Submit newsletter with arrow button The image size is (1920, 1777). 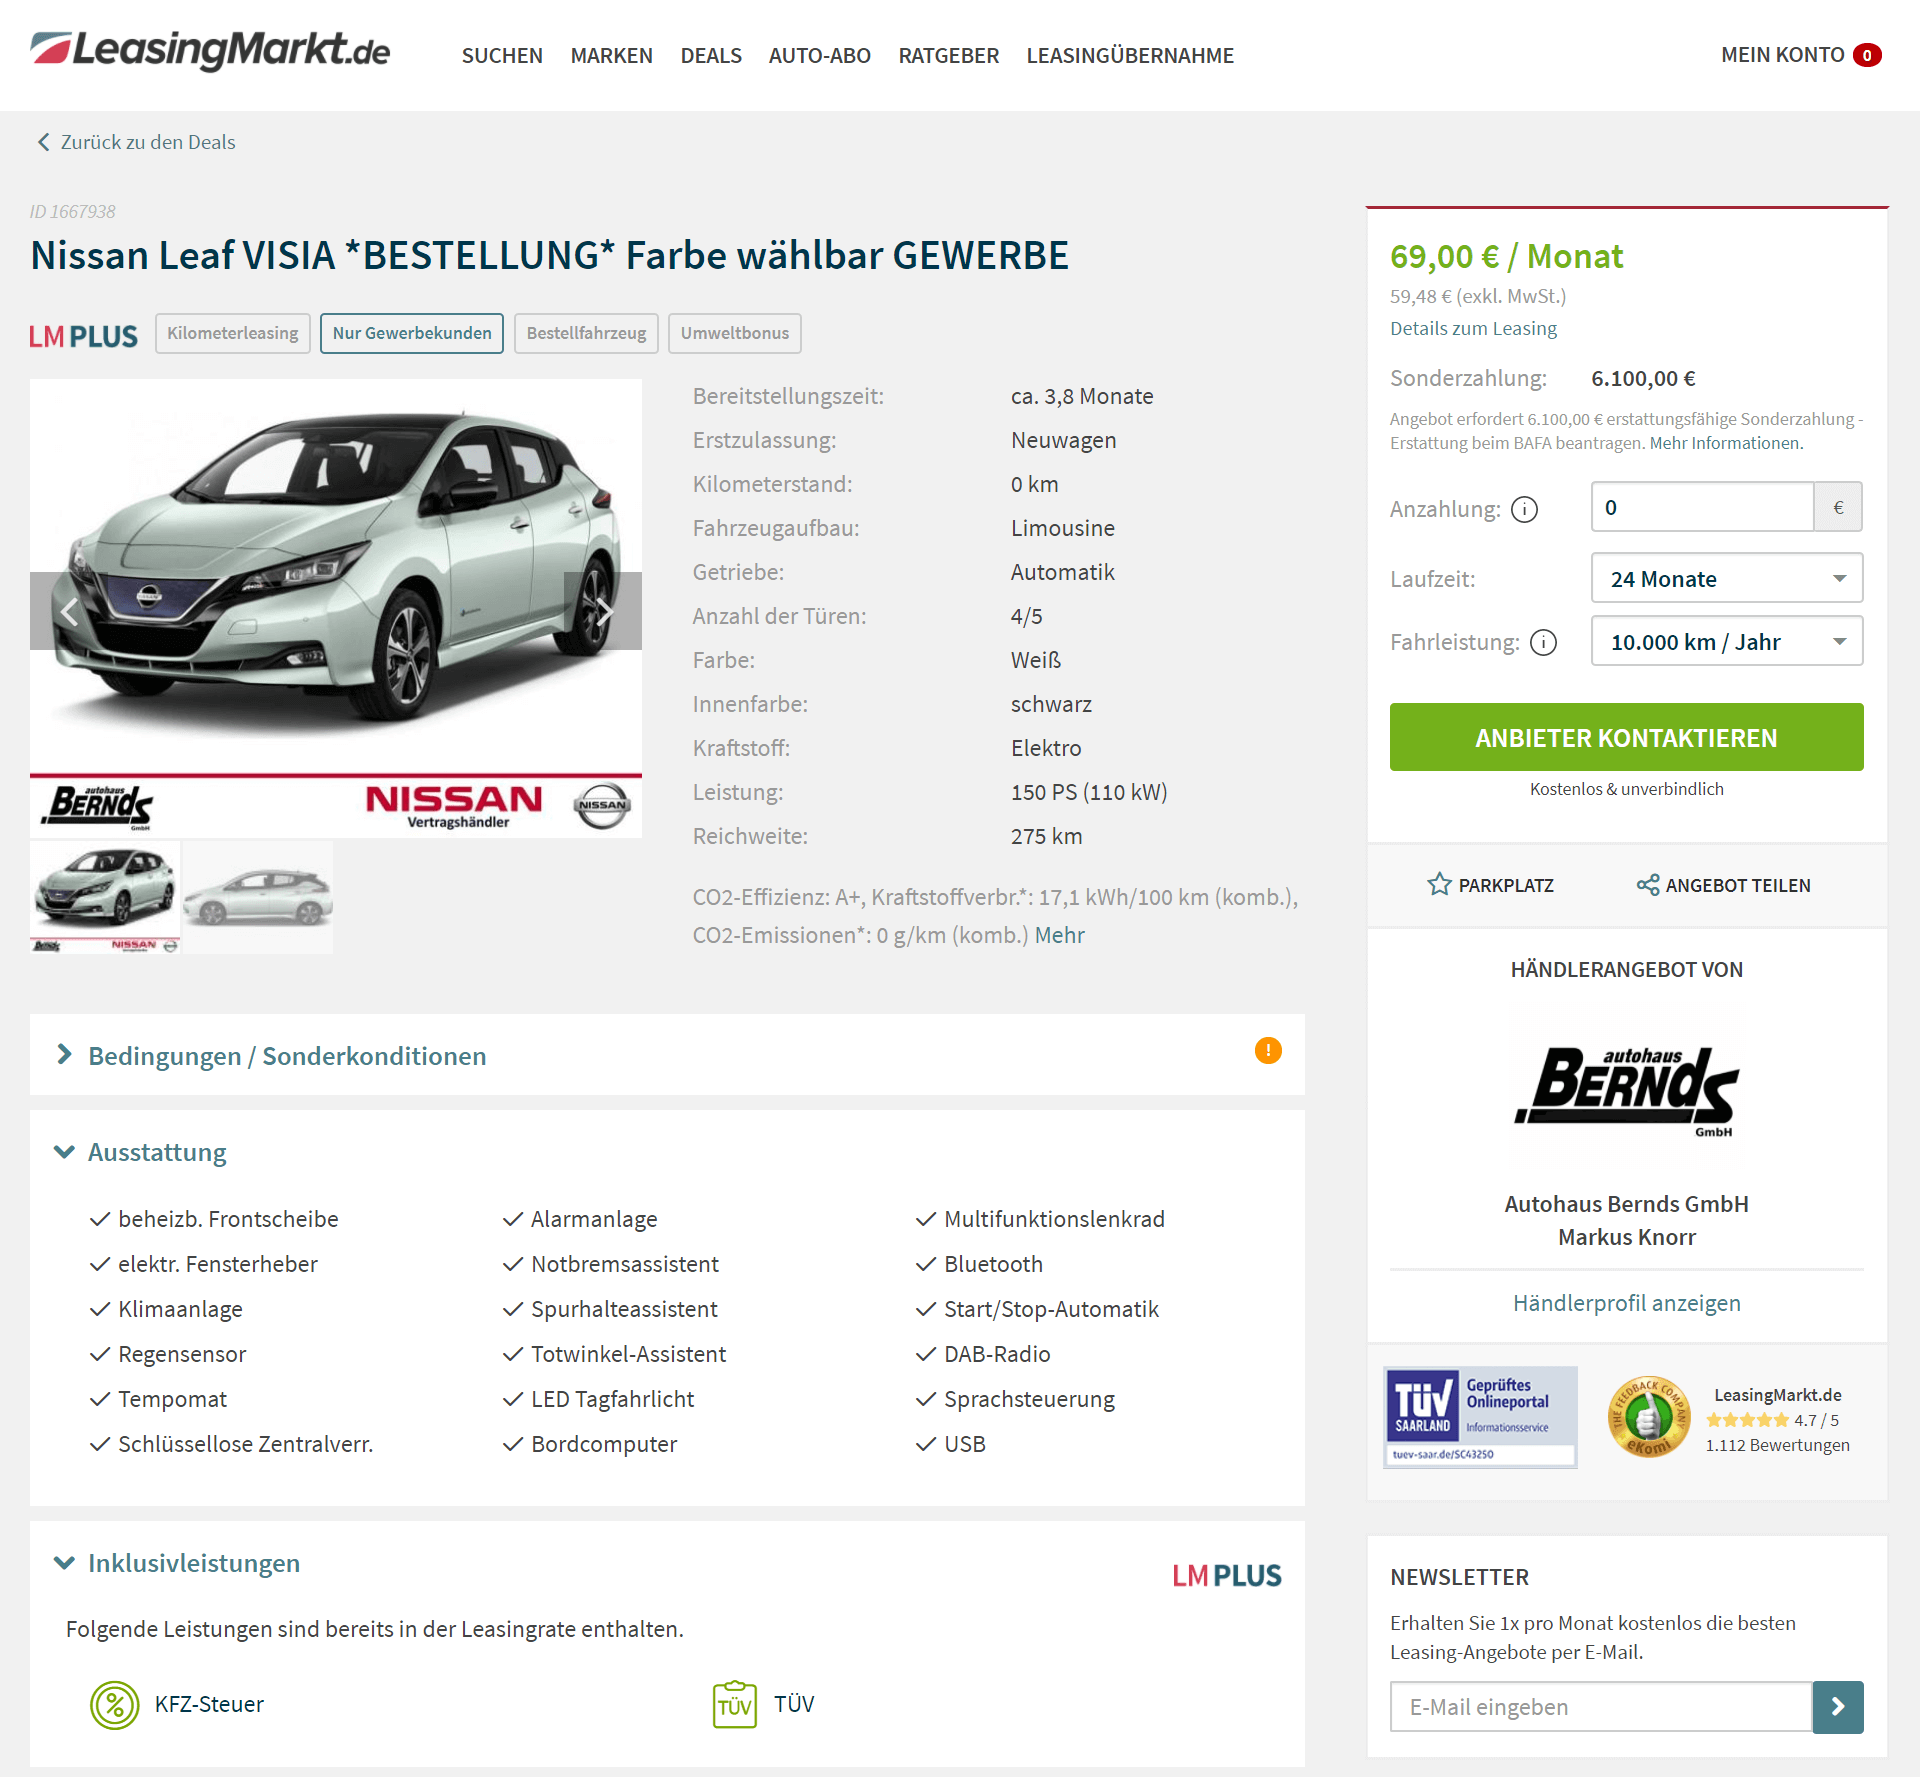click(x=1838, y=1707)
